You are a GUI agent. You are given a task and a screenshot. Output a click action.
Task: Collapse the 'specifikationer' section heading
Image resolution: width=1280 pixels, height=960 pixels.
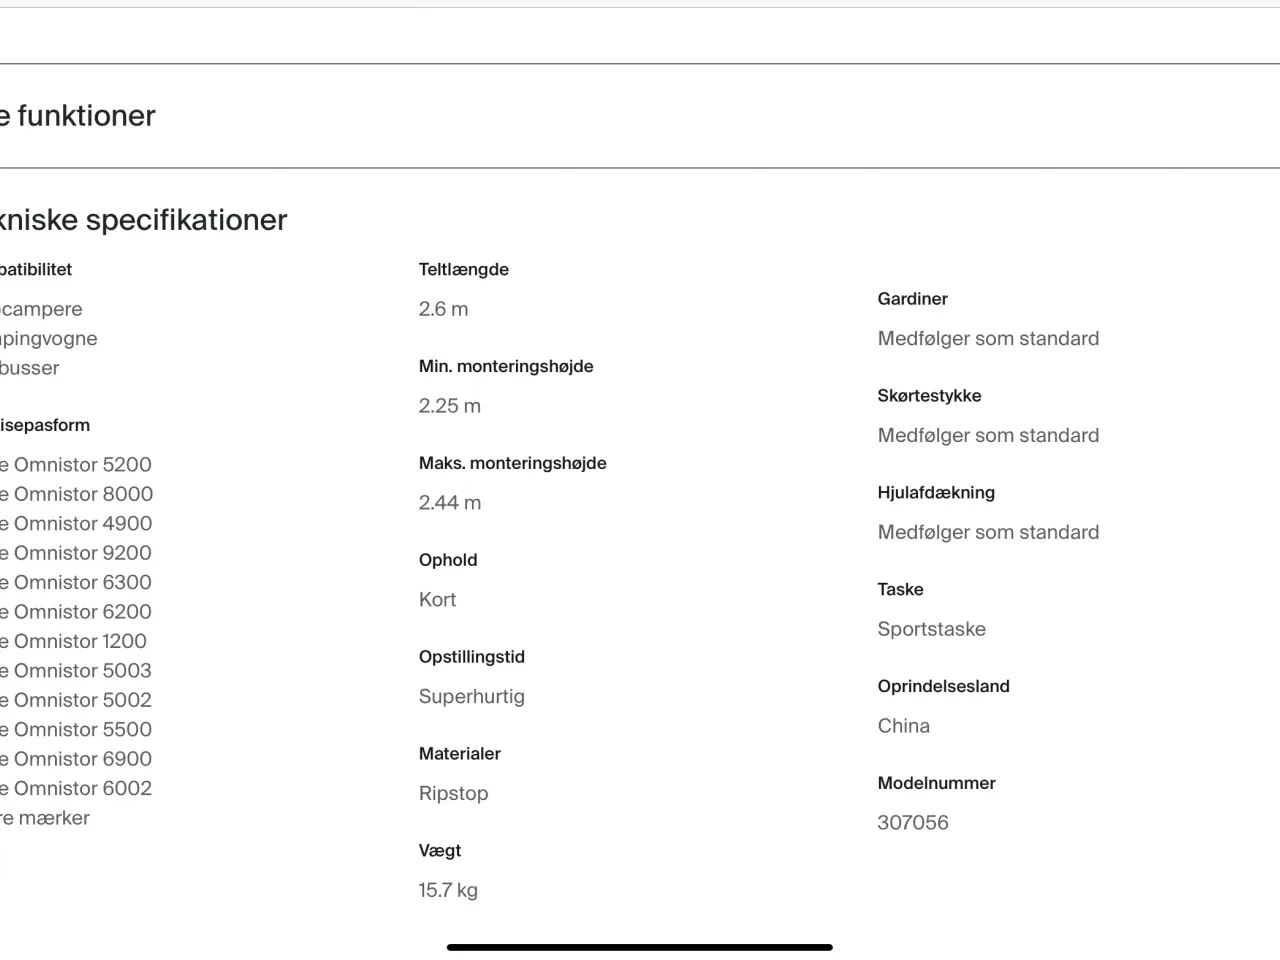click(144, 220)
